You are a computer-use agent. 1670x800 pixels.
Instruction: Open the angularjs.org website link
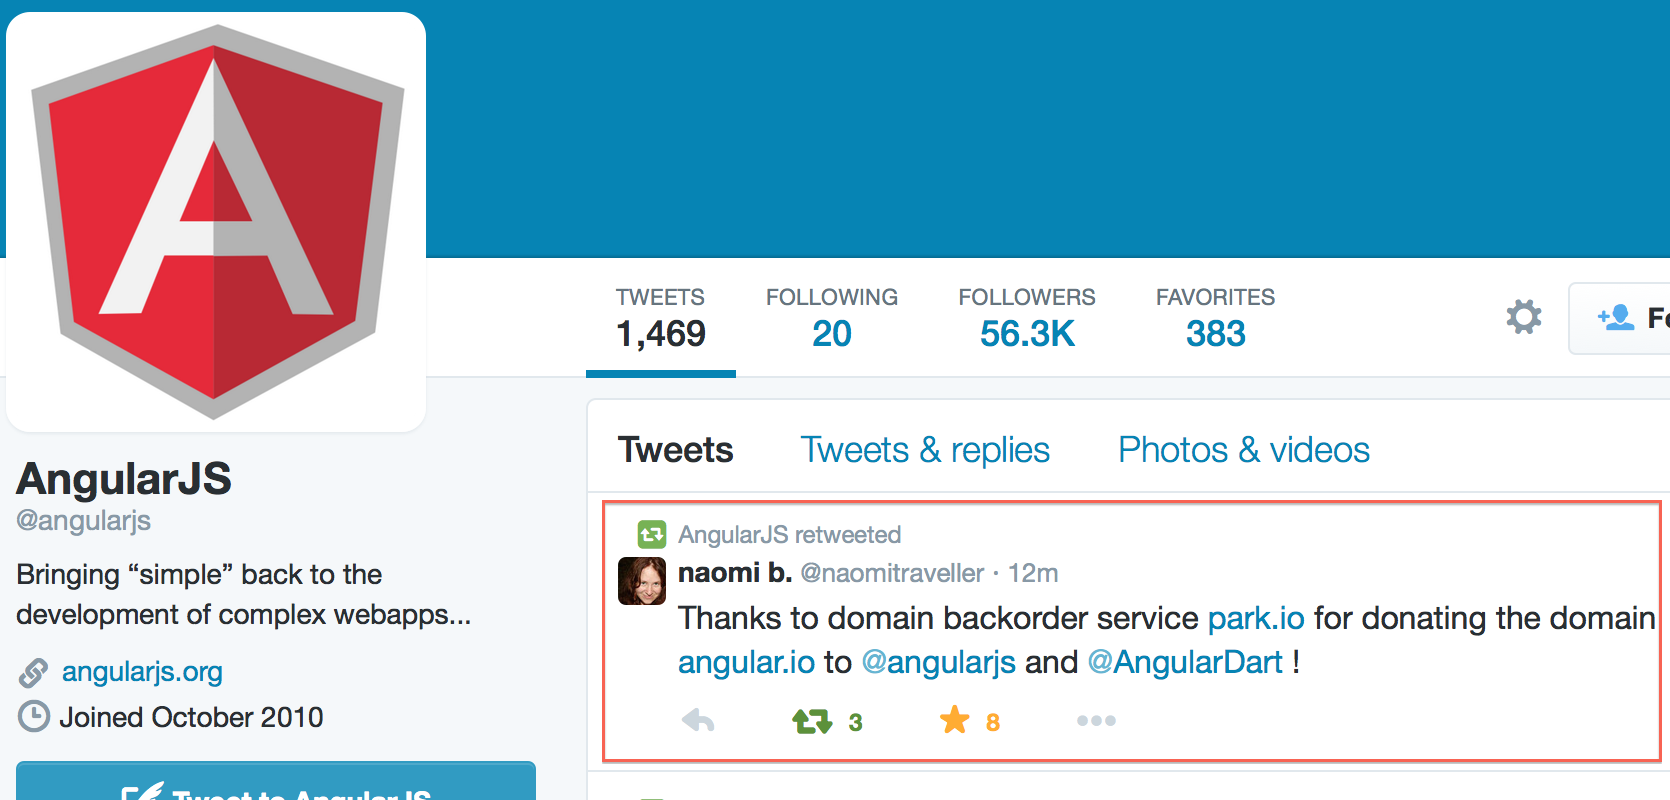(x=142, y=672)
